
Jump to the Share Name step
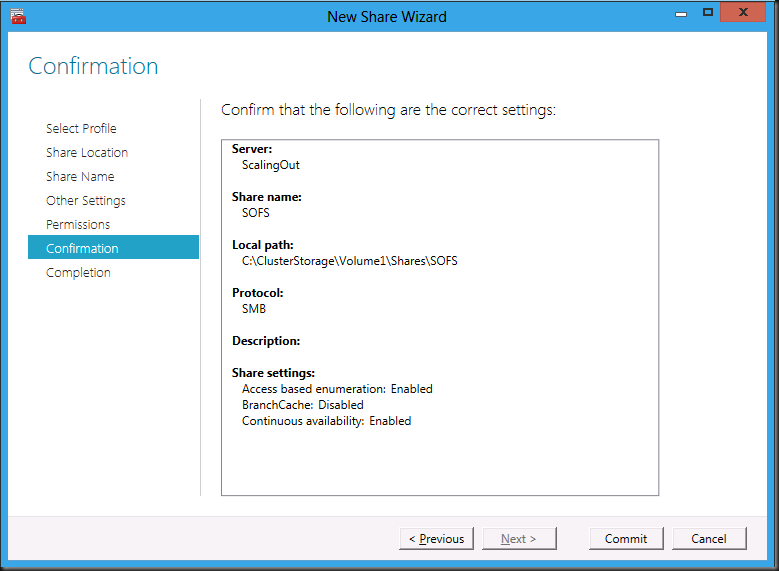coord(80,176)
